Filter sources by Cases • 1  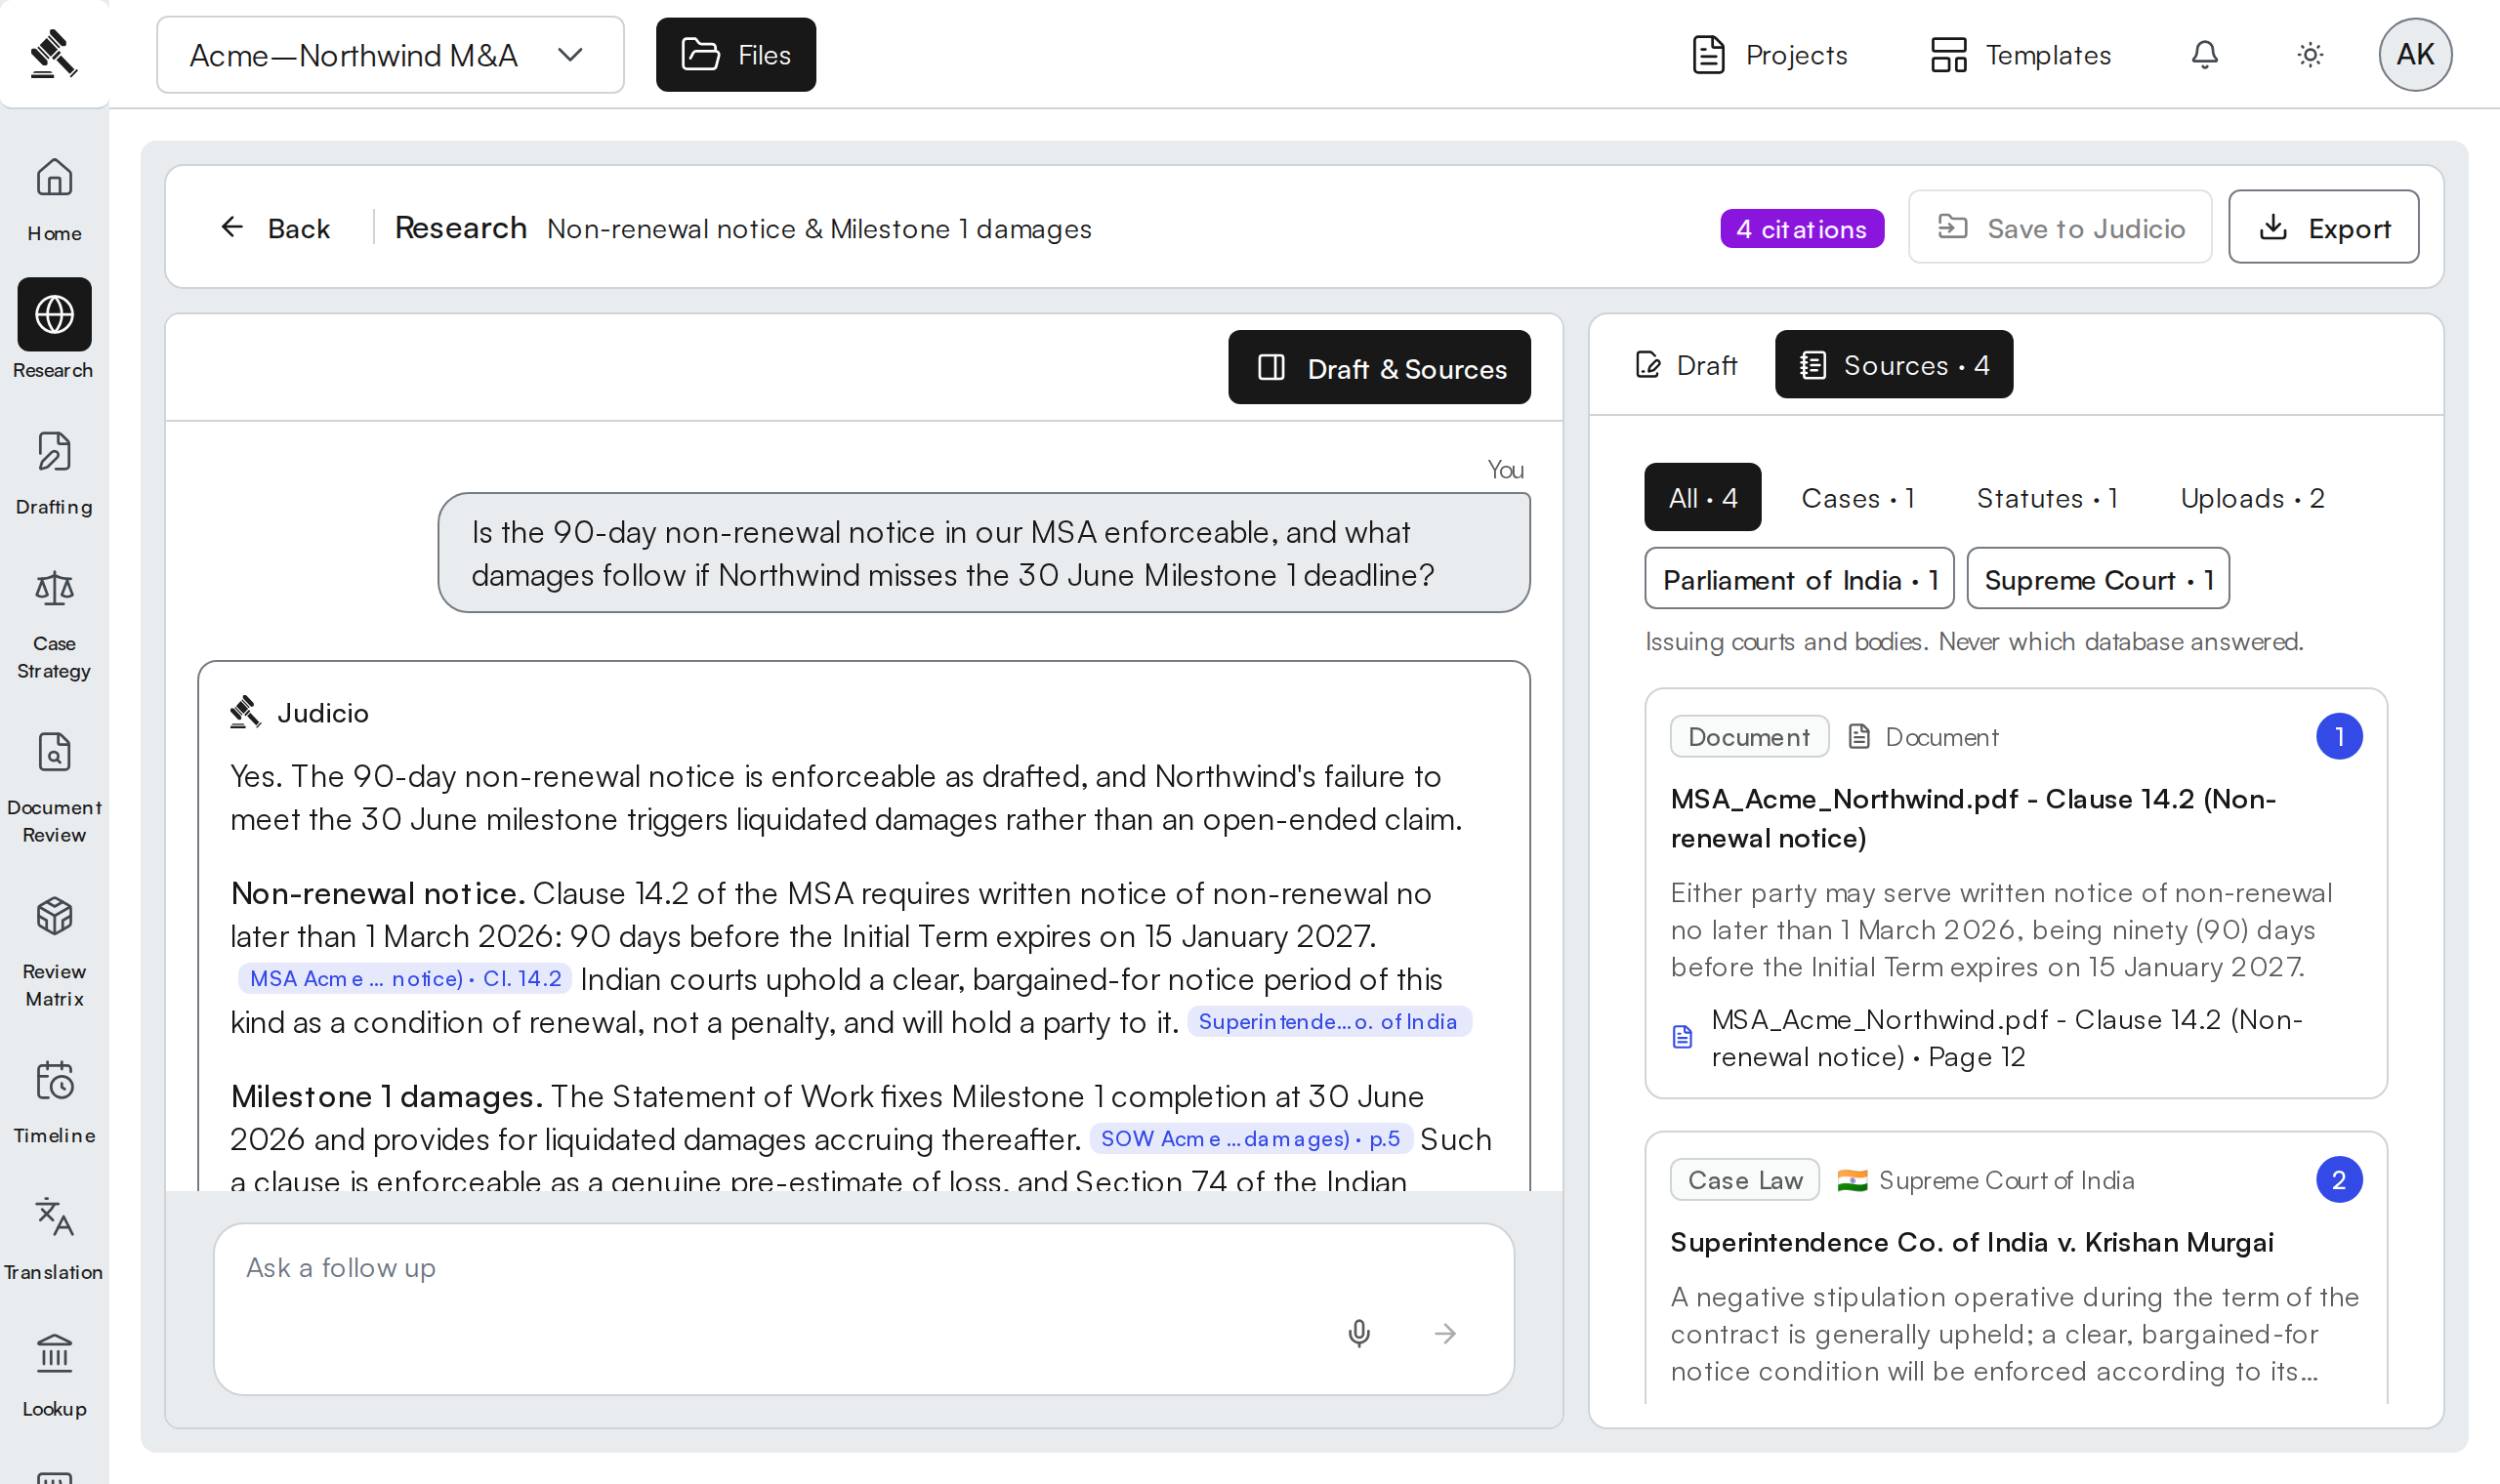click(1858, 497)
